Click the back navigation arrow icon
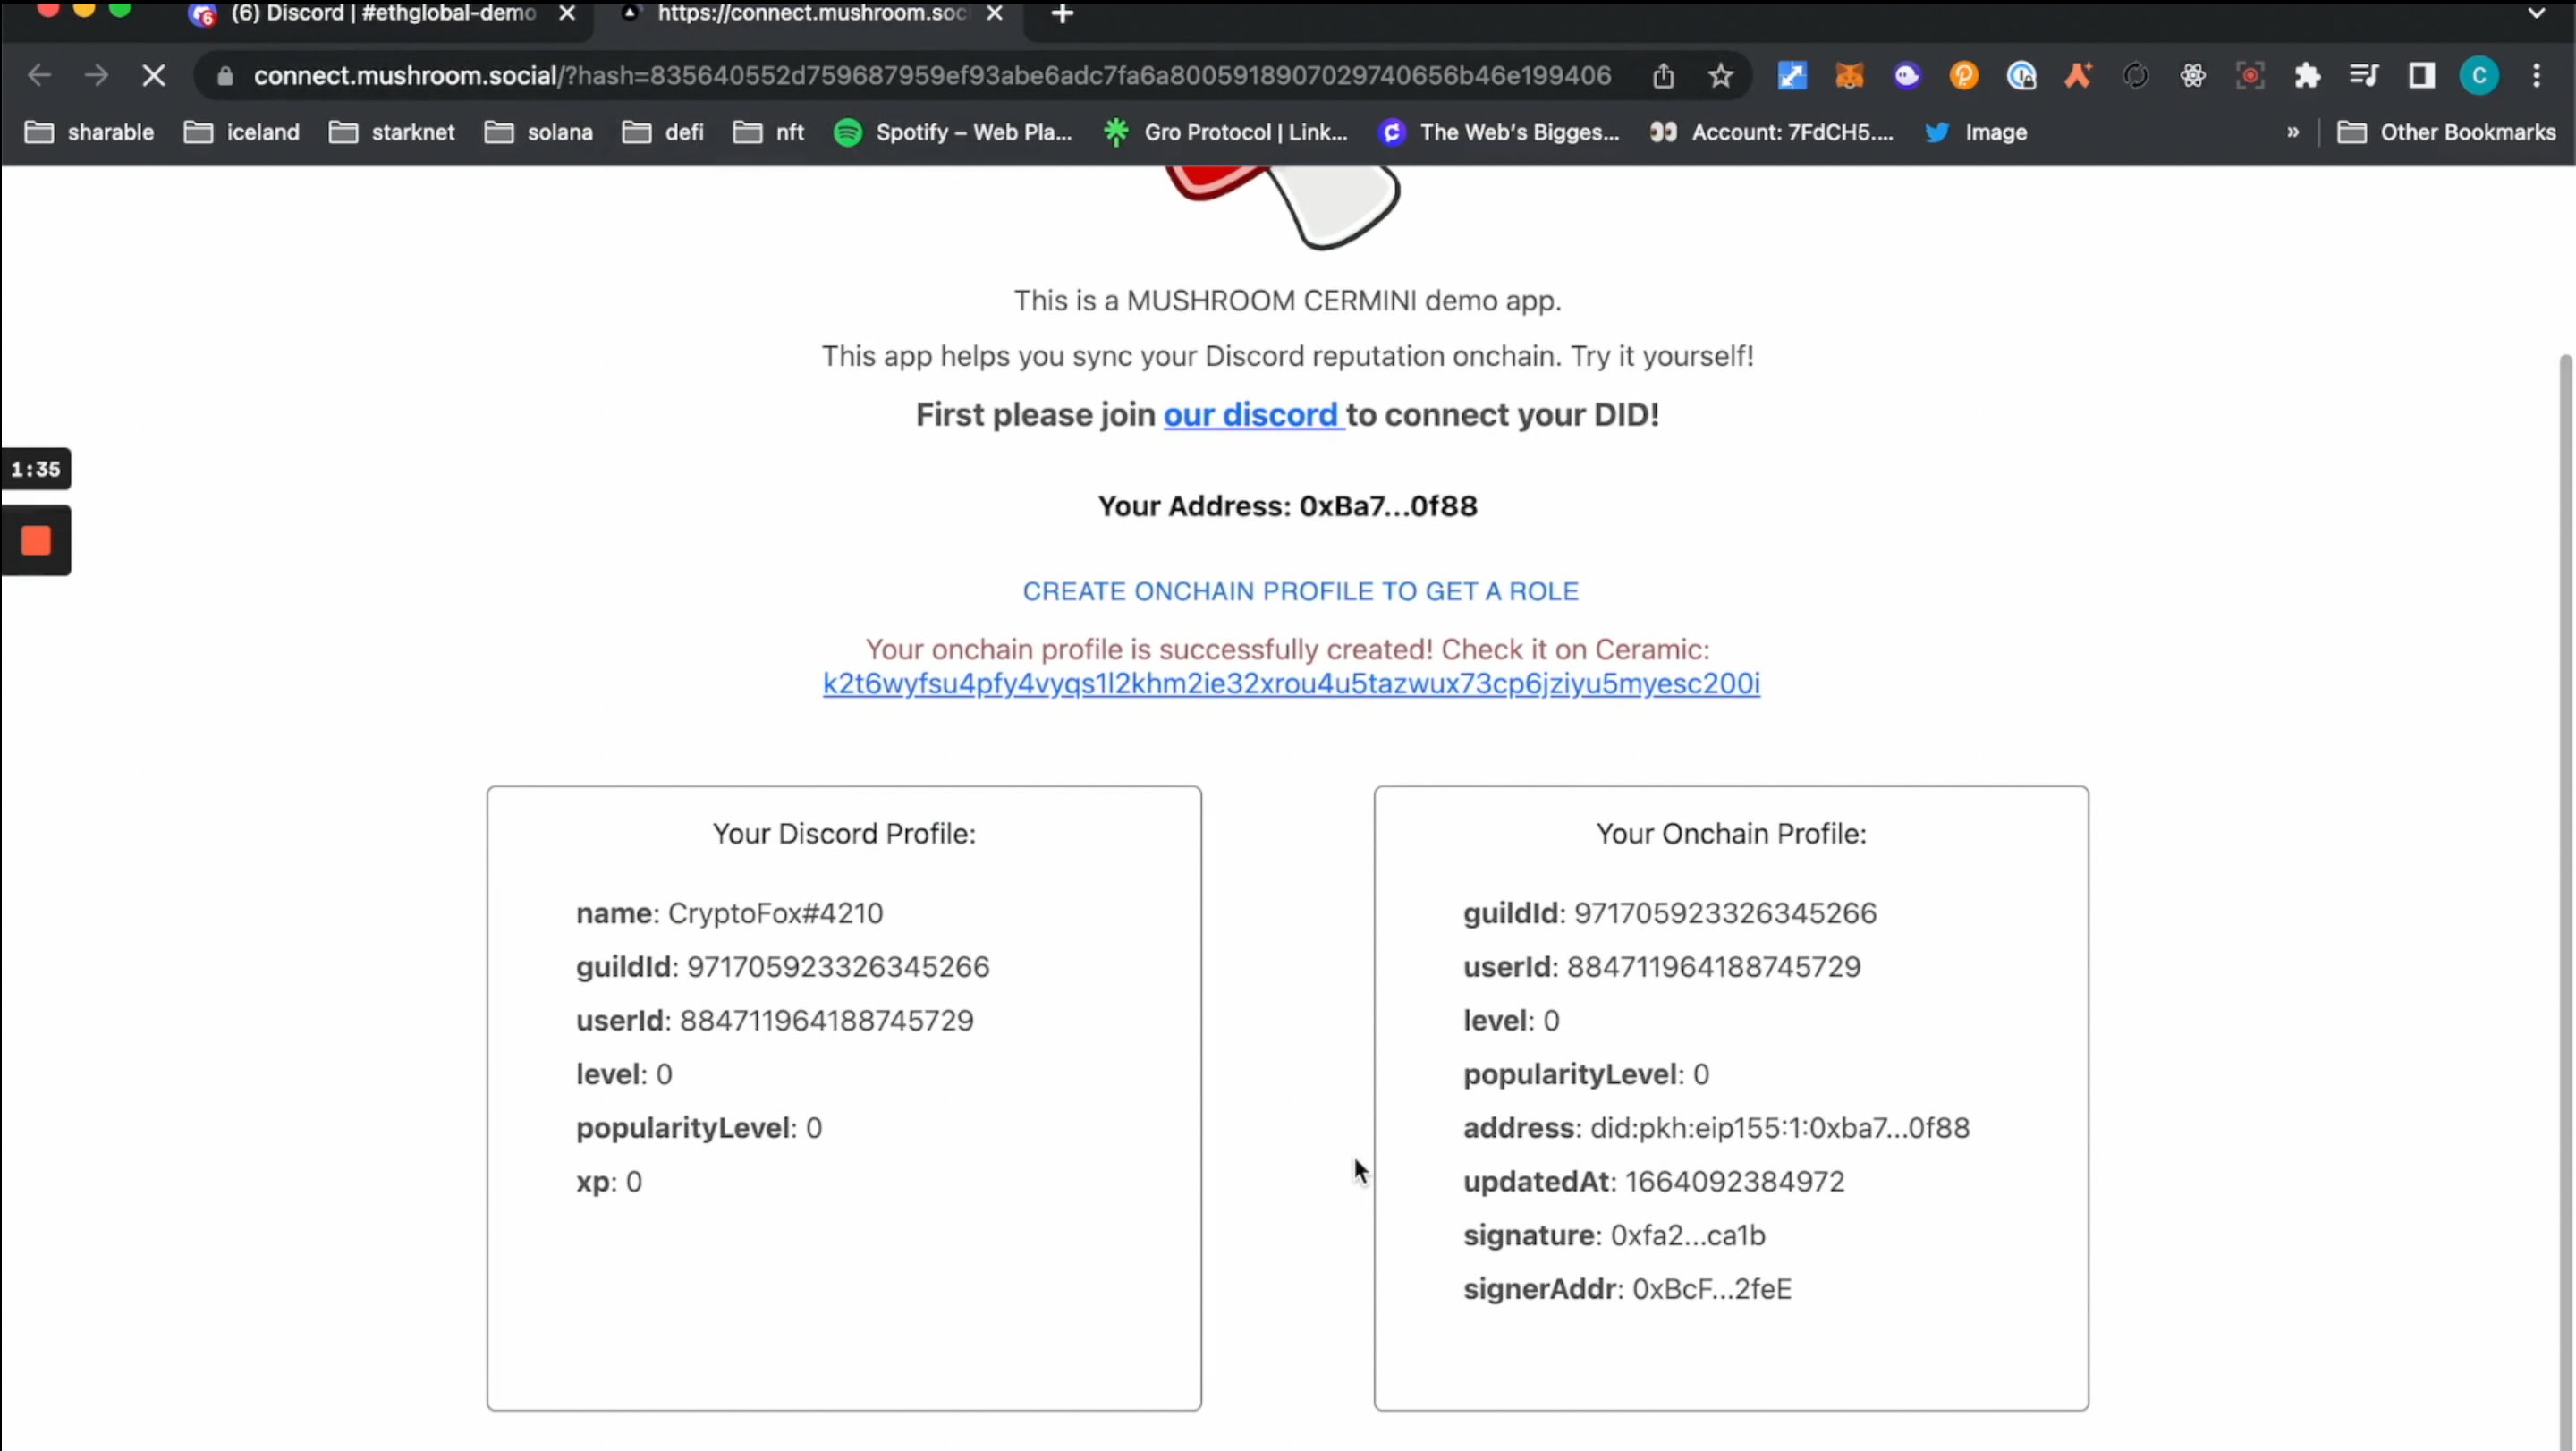Screen dimensions: 2576x1451 [40, 74]
